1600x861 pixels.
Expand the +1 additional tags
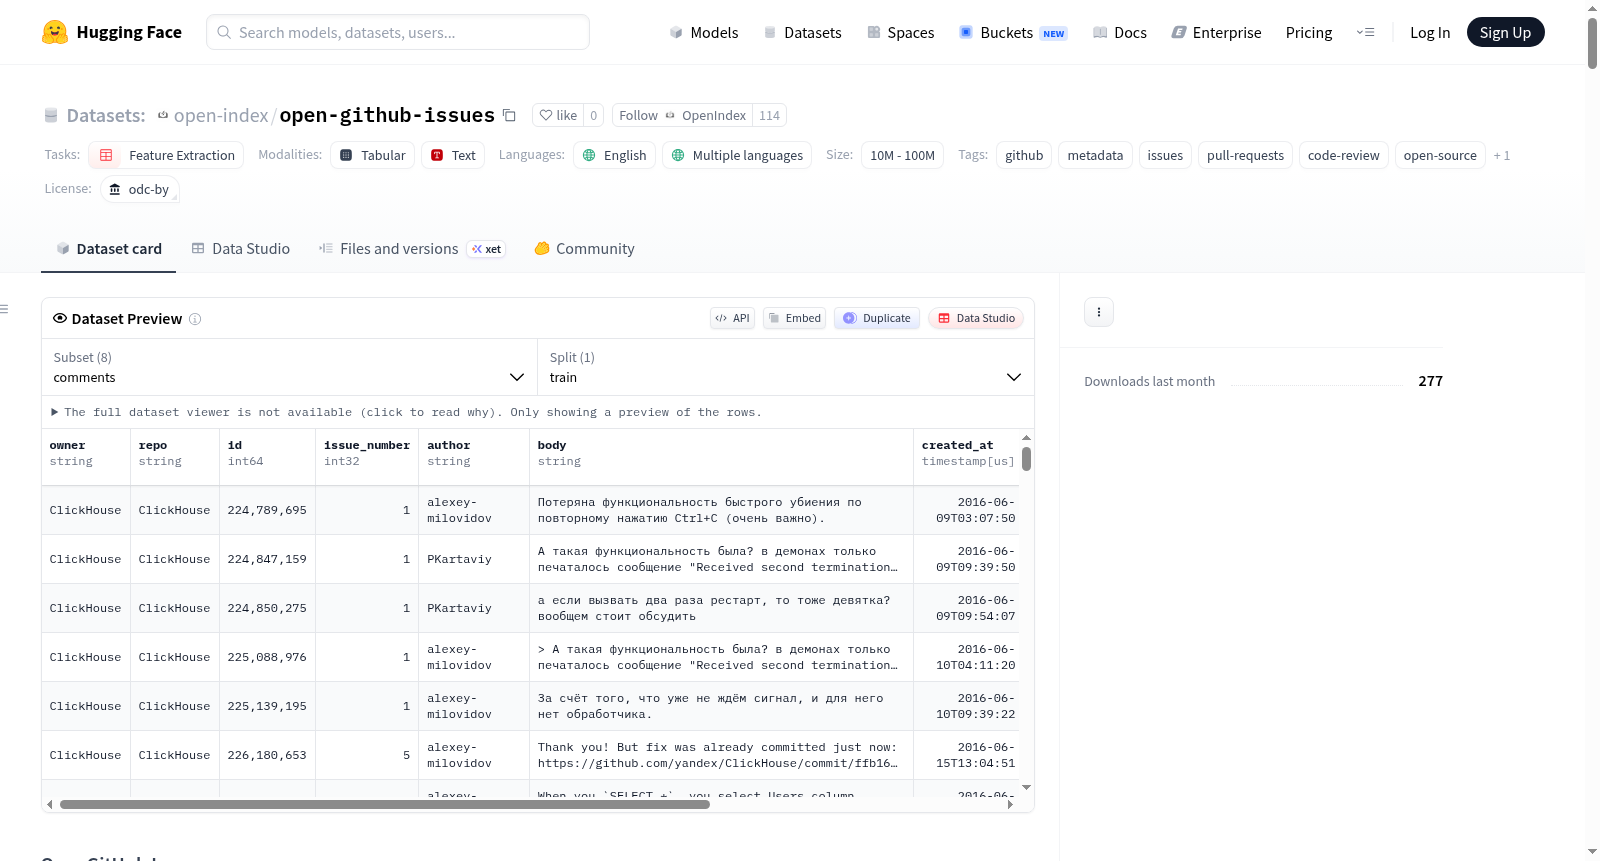(1501, 155)
